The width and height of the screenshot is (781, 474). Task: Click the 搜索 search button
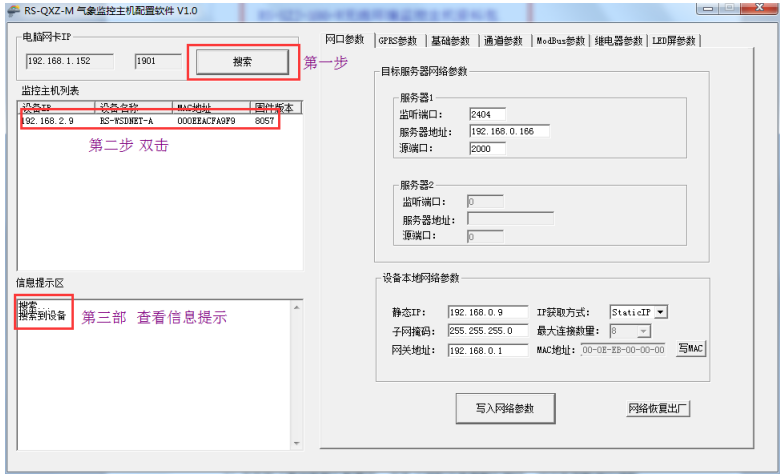(242, 62)
